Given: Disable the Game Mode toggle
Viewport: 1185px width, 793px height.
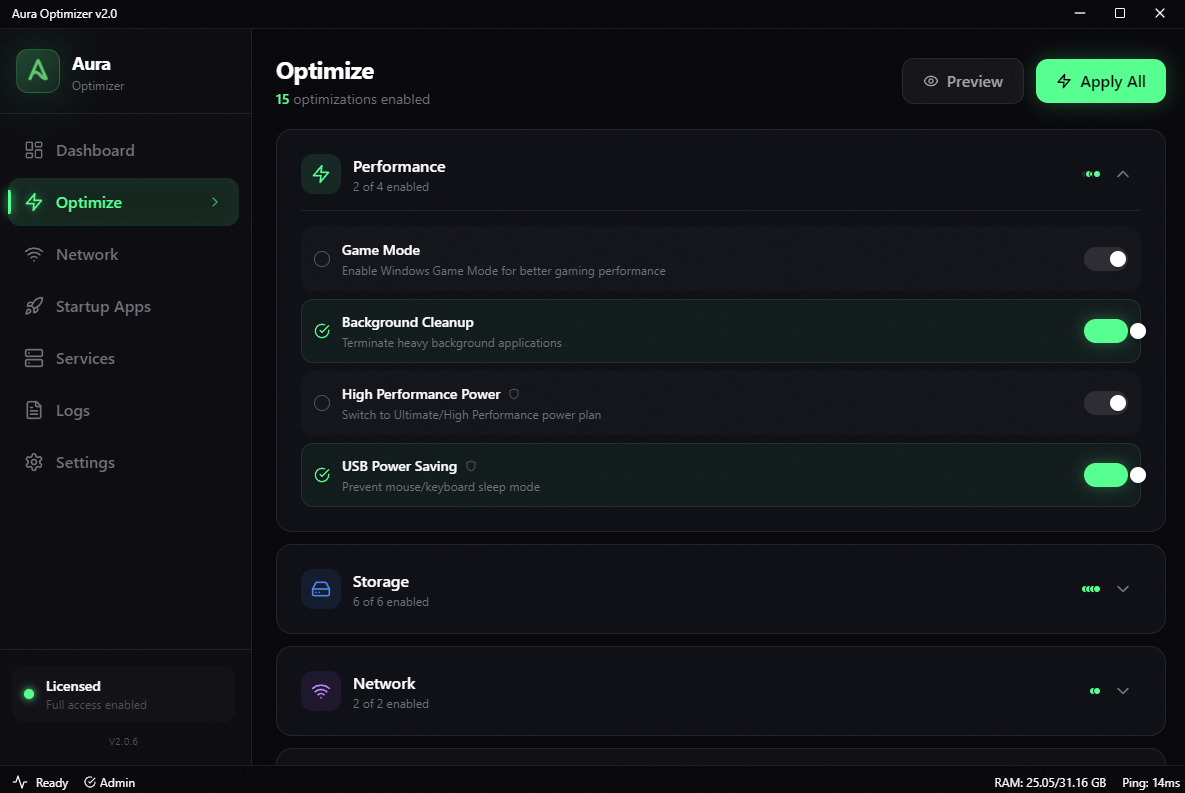Looking at the screenshot, I should [x=1105, y=259].
